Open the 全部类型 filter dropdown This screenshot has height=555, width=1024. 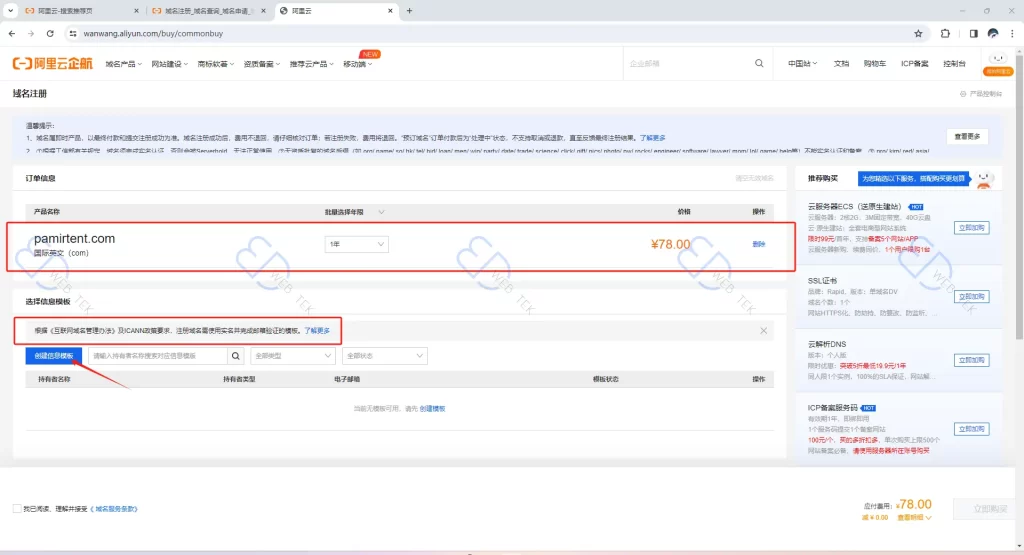pos(292,356)
